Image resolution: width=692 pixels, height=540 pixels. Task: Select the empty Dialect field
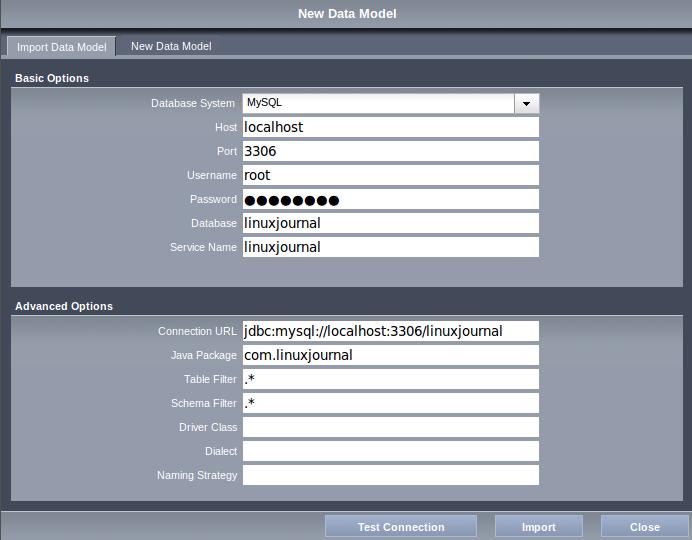(390, 451)
